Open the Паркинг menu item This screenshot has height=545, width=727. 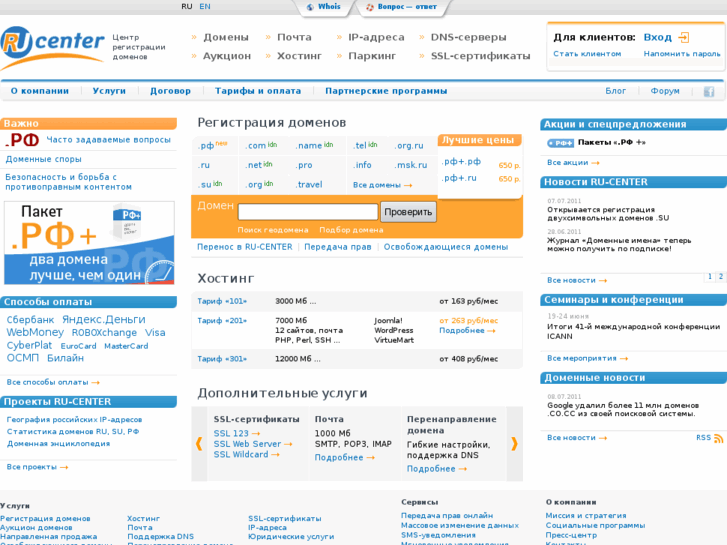click(372, 56)
